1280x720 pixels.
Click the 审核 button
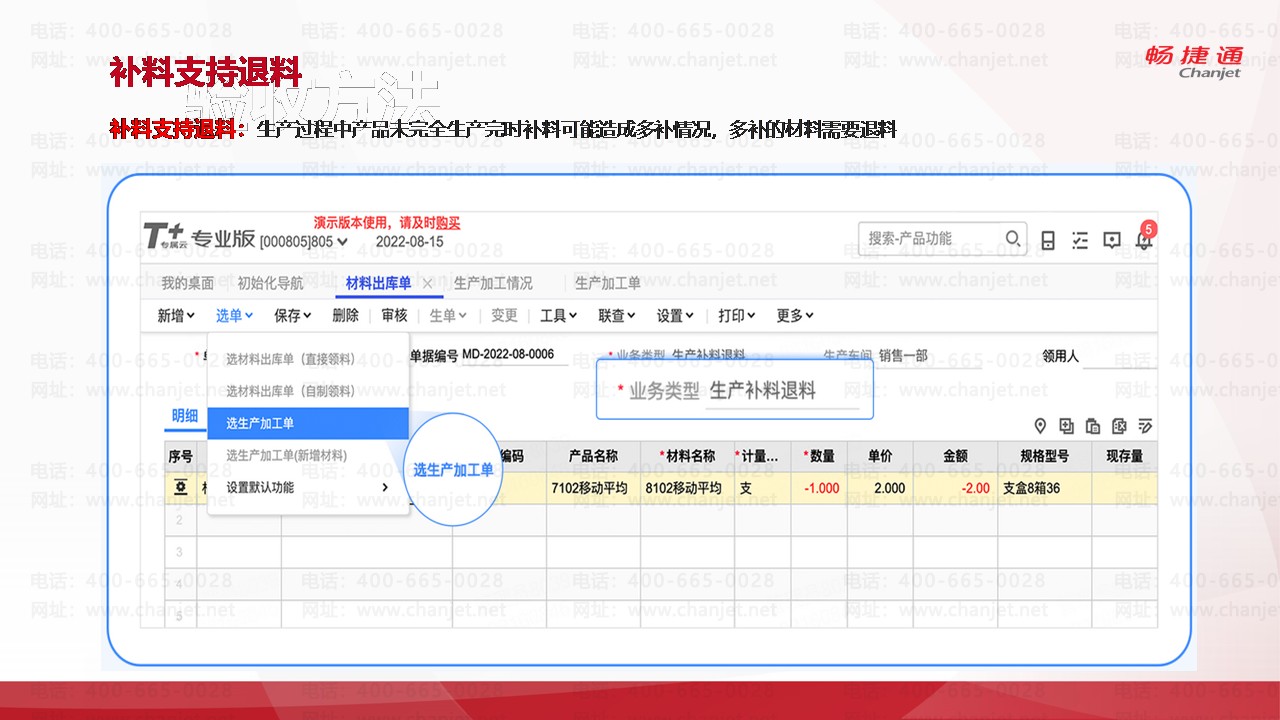[394, 316]
